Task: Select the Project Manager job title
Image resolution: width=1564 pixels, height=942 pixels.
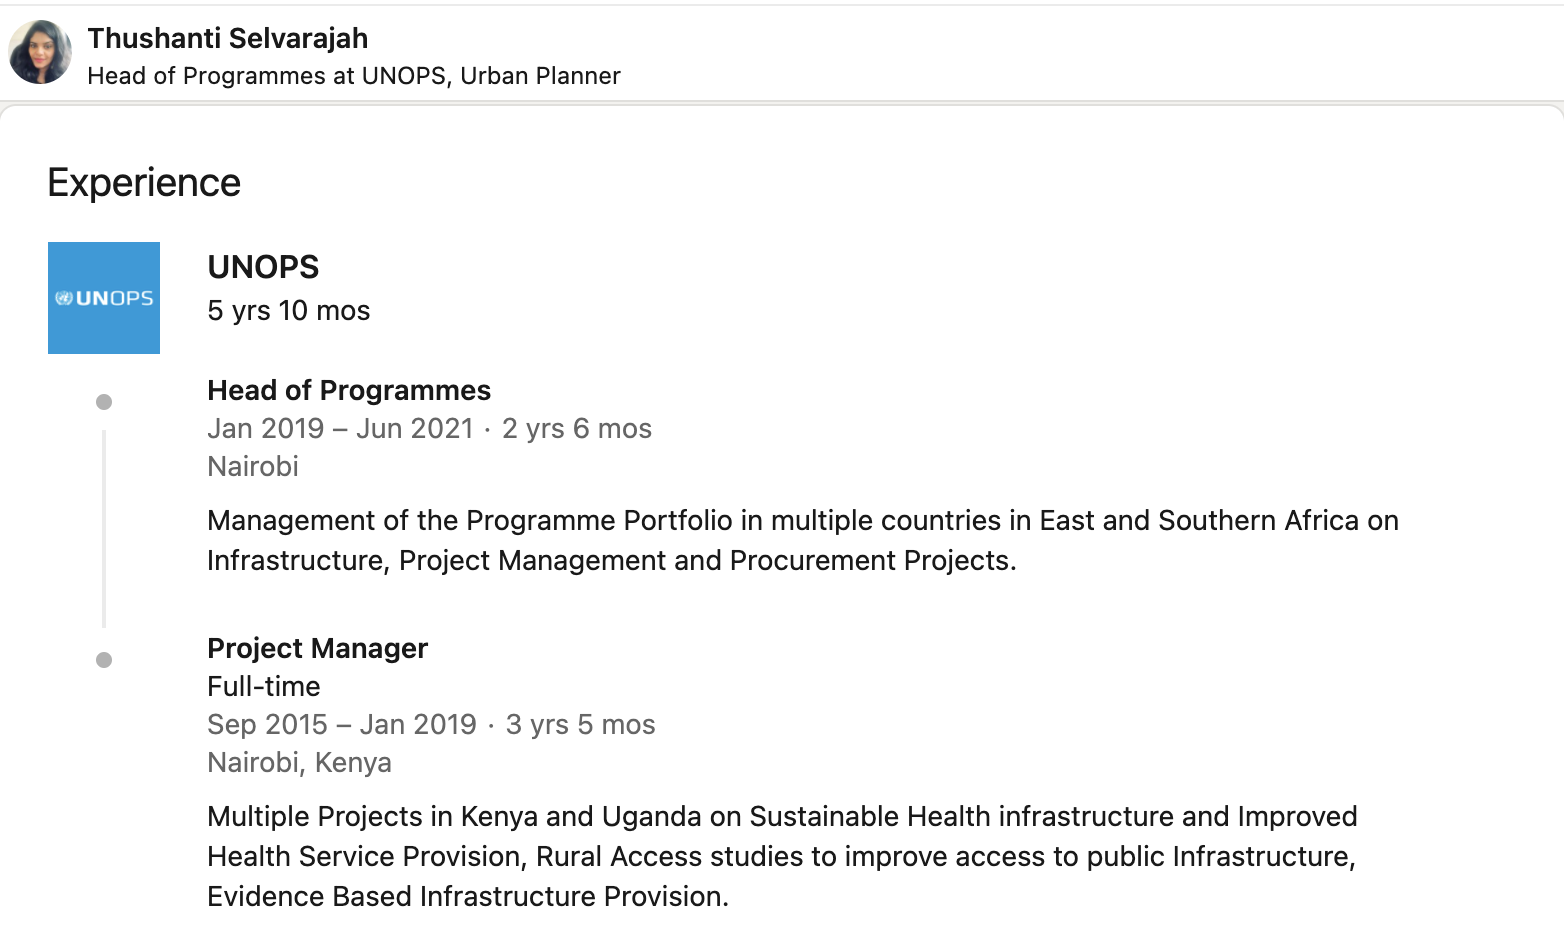Action: (317, 648)
